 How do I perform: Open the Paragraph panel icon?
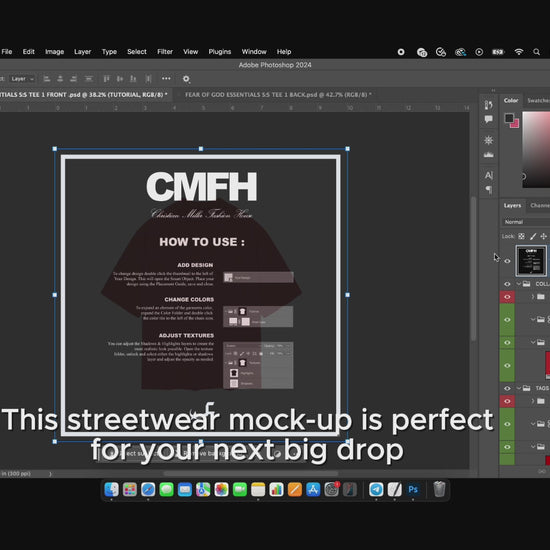(x=488, y=190)
